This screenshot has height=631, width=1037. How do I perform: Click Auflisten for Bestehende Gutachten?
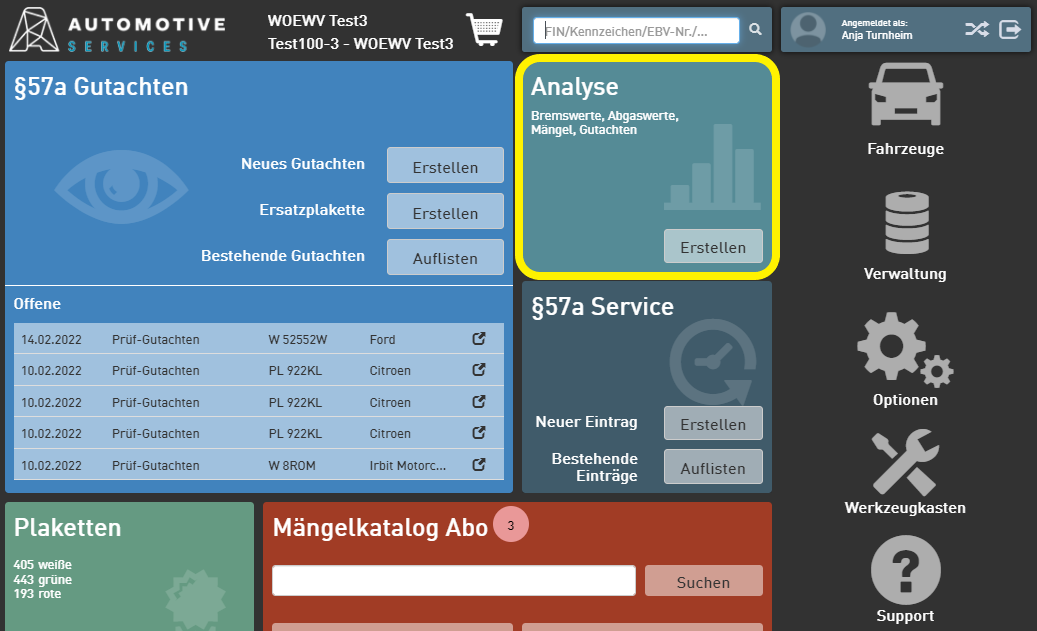pos(445,257)
